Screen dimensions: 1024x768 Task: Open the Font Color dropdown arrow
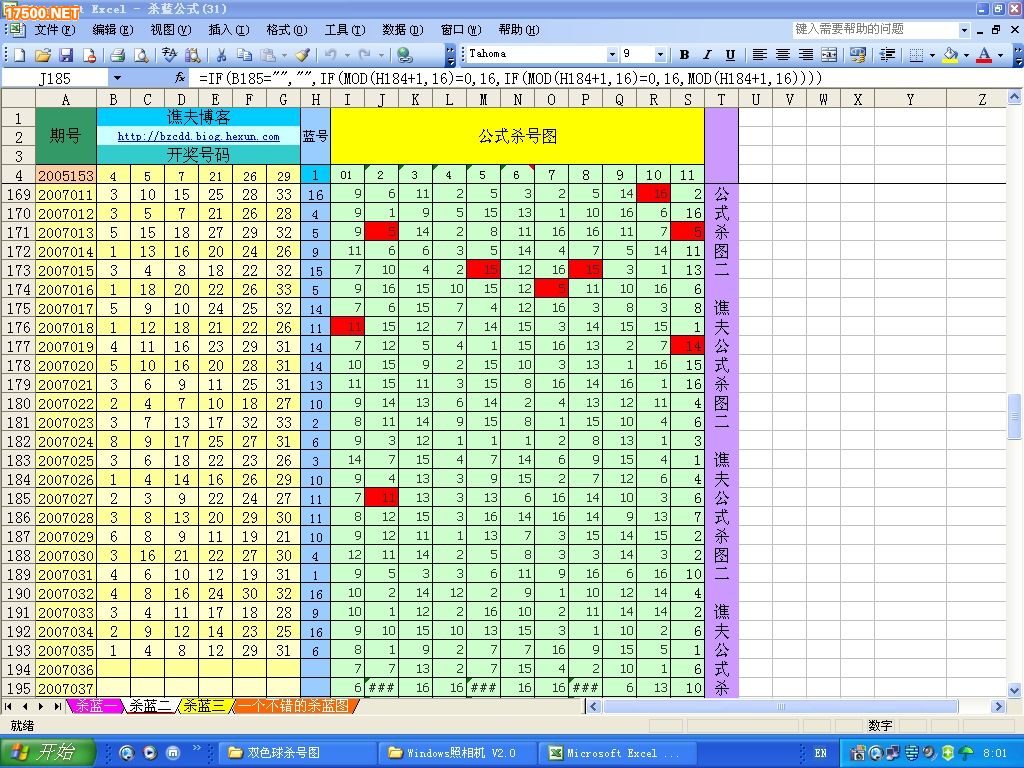(x=1000, y=55)
